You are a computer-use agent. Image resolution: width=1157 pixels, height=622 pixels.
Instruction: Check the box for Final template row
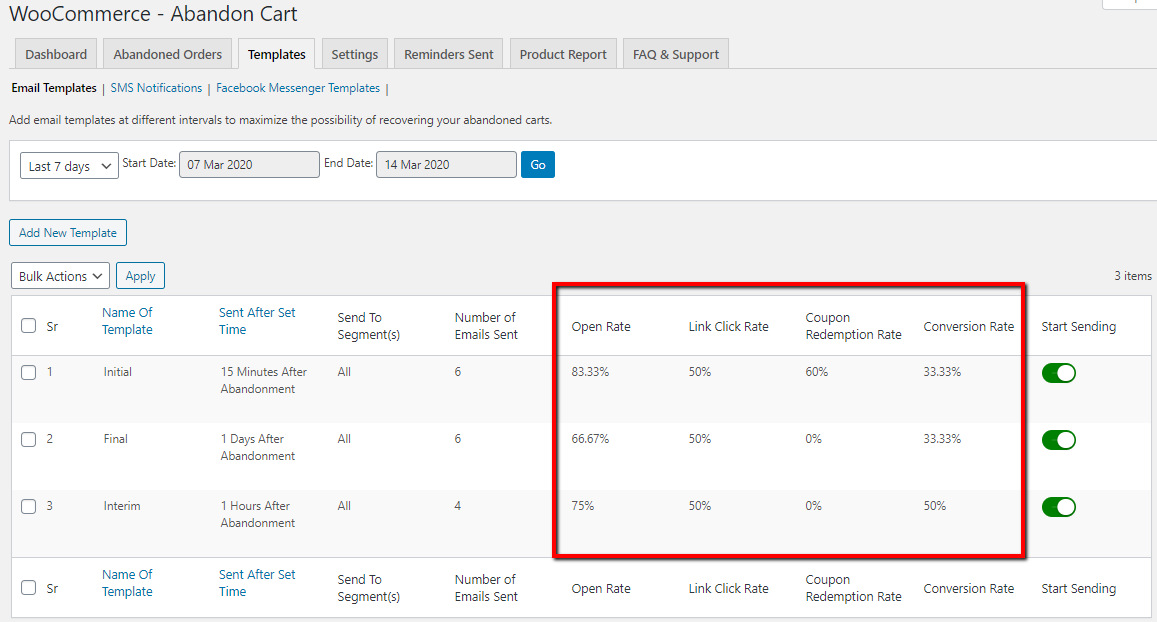coord(29,440)
